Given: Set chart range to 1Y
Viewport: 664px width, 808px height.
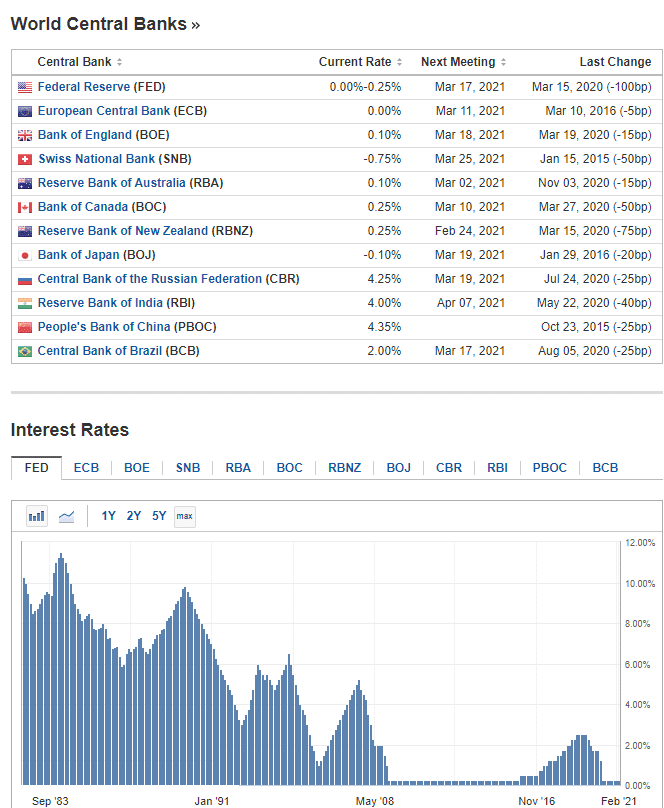Looking at the screenshot, I should (x=108, y=516).
